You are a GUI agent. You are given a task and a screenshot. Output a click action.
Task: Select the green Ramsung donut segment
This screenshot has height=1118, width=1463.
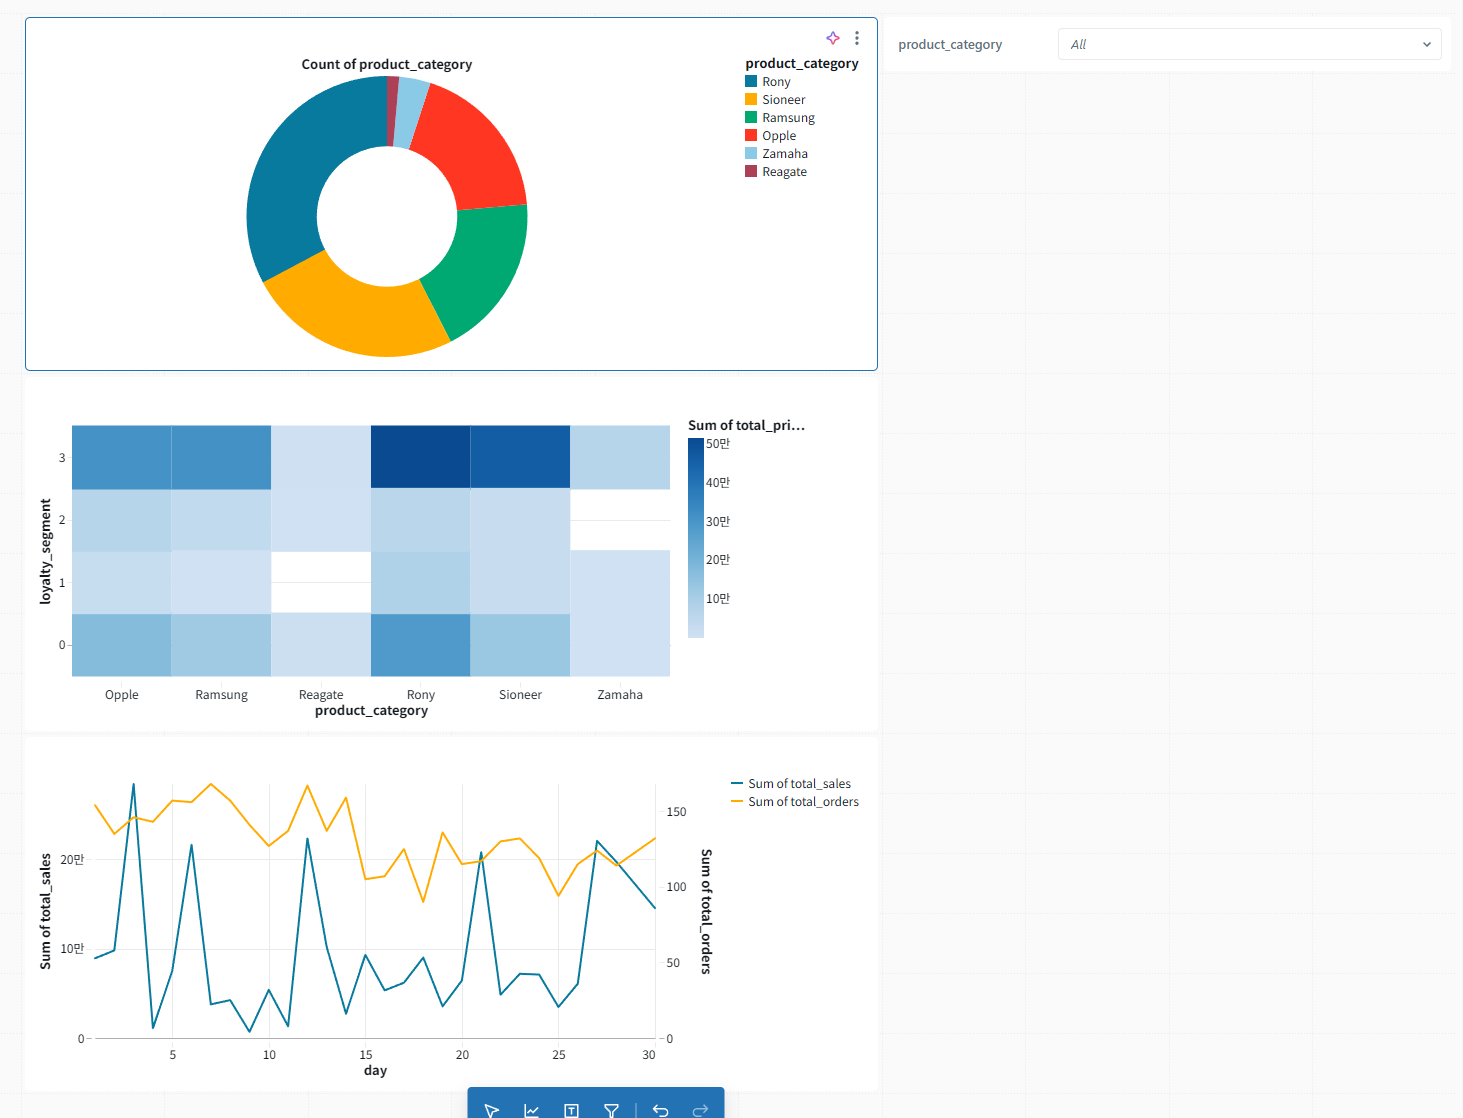tap(482, 266)
